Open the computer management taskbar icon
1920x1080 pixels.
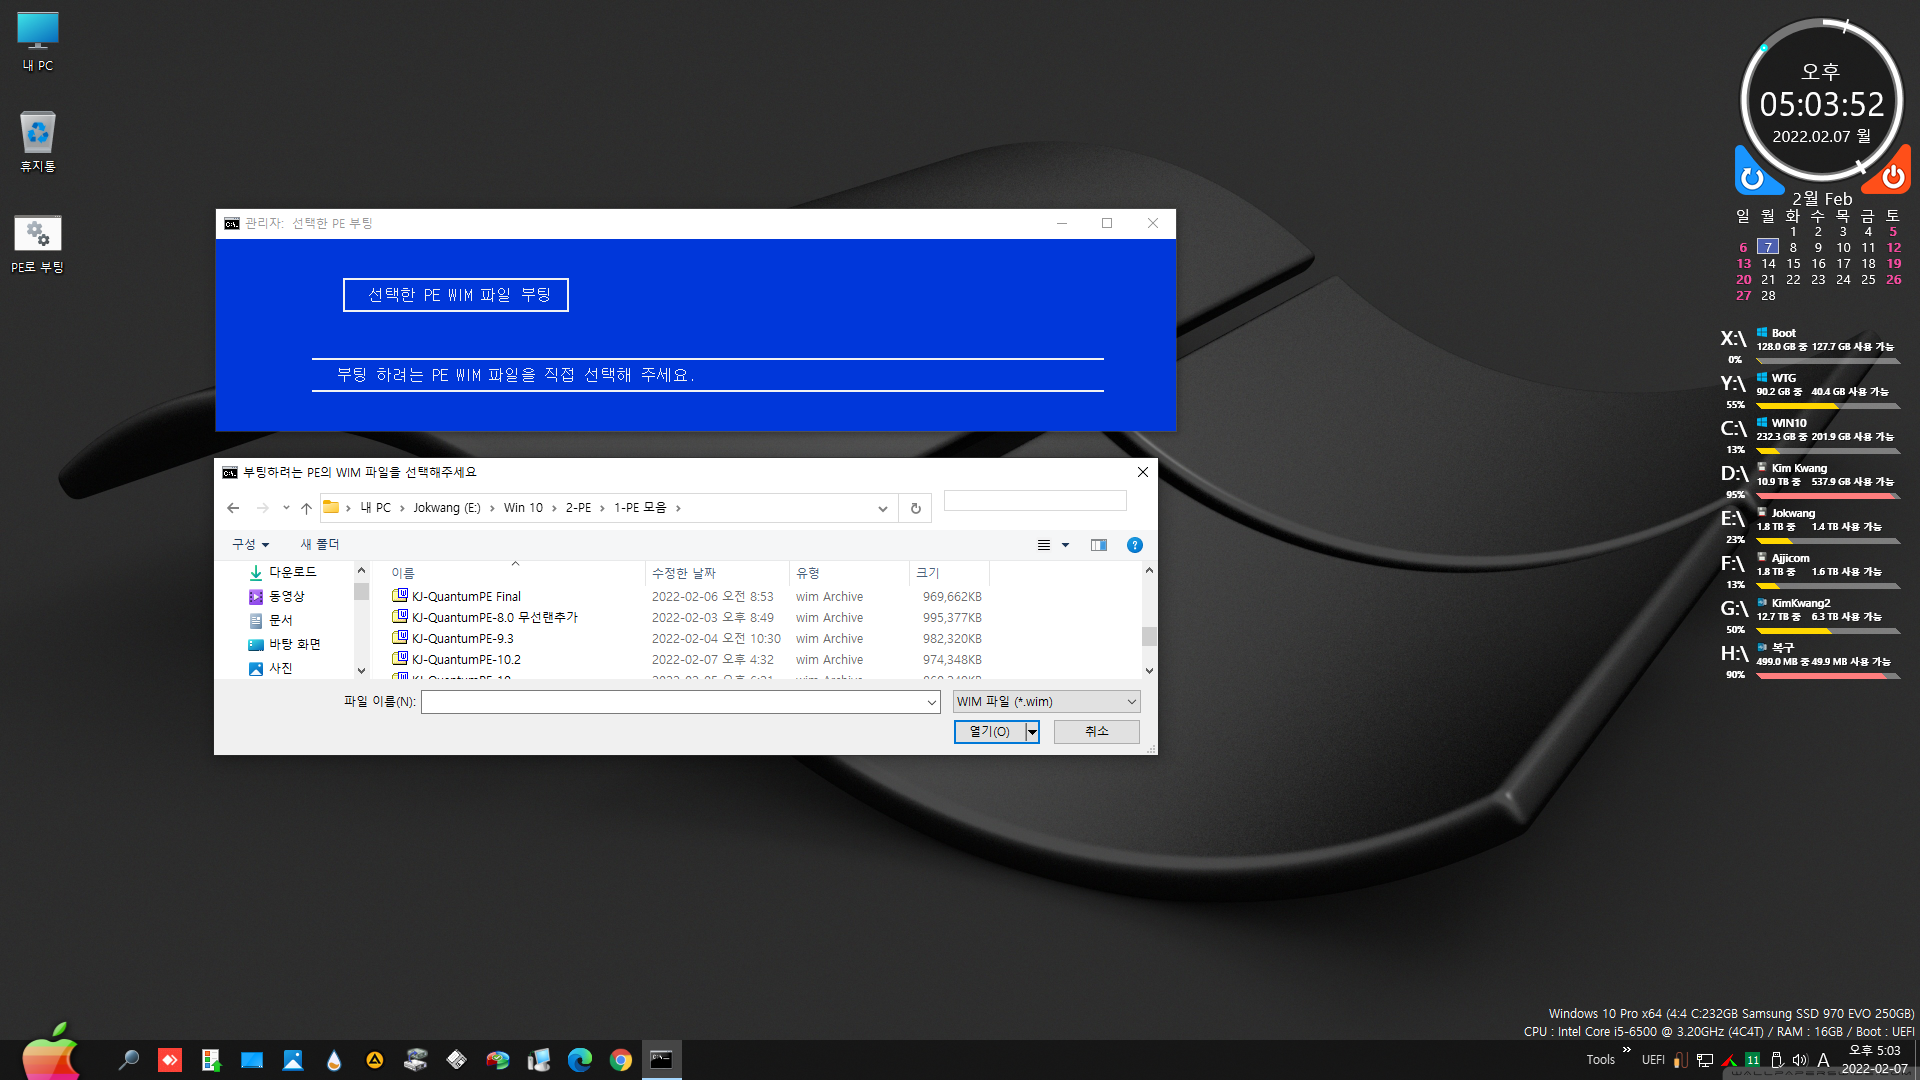539,1060
